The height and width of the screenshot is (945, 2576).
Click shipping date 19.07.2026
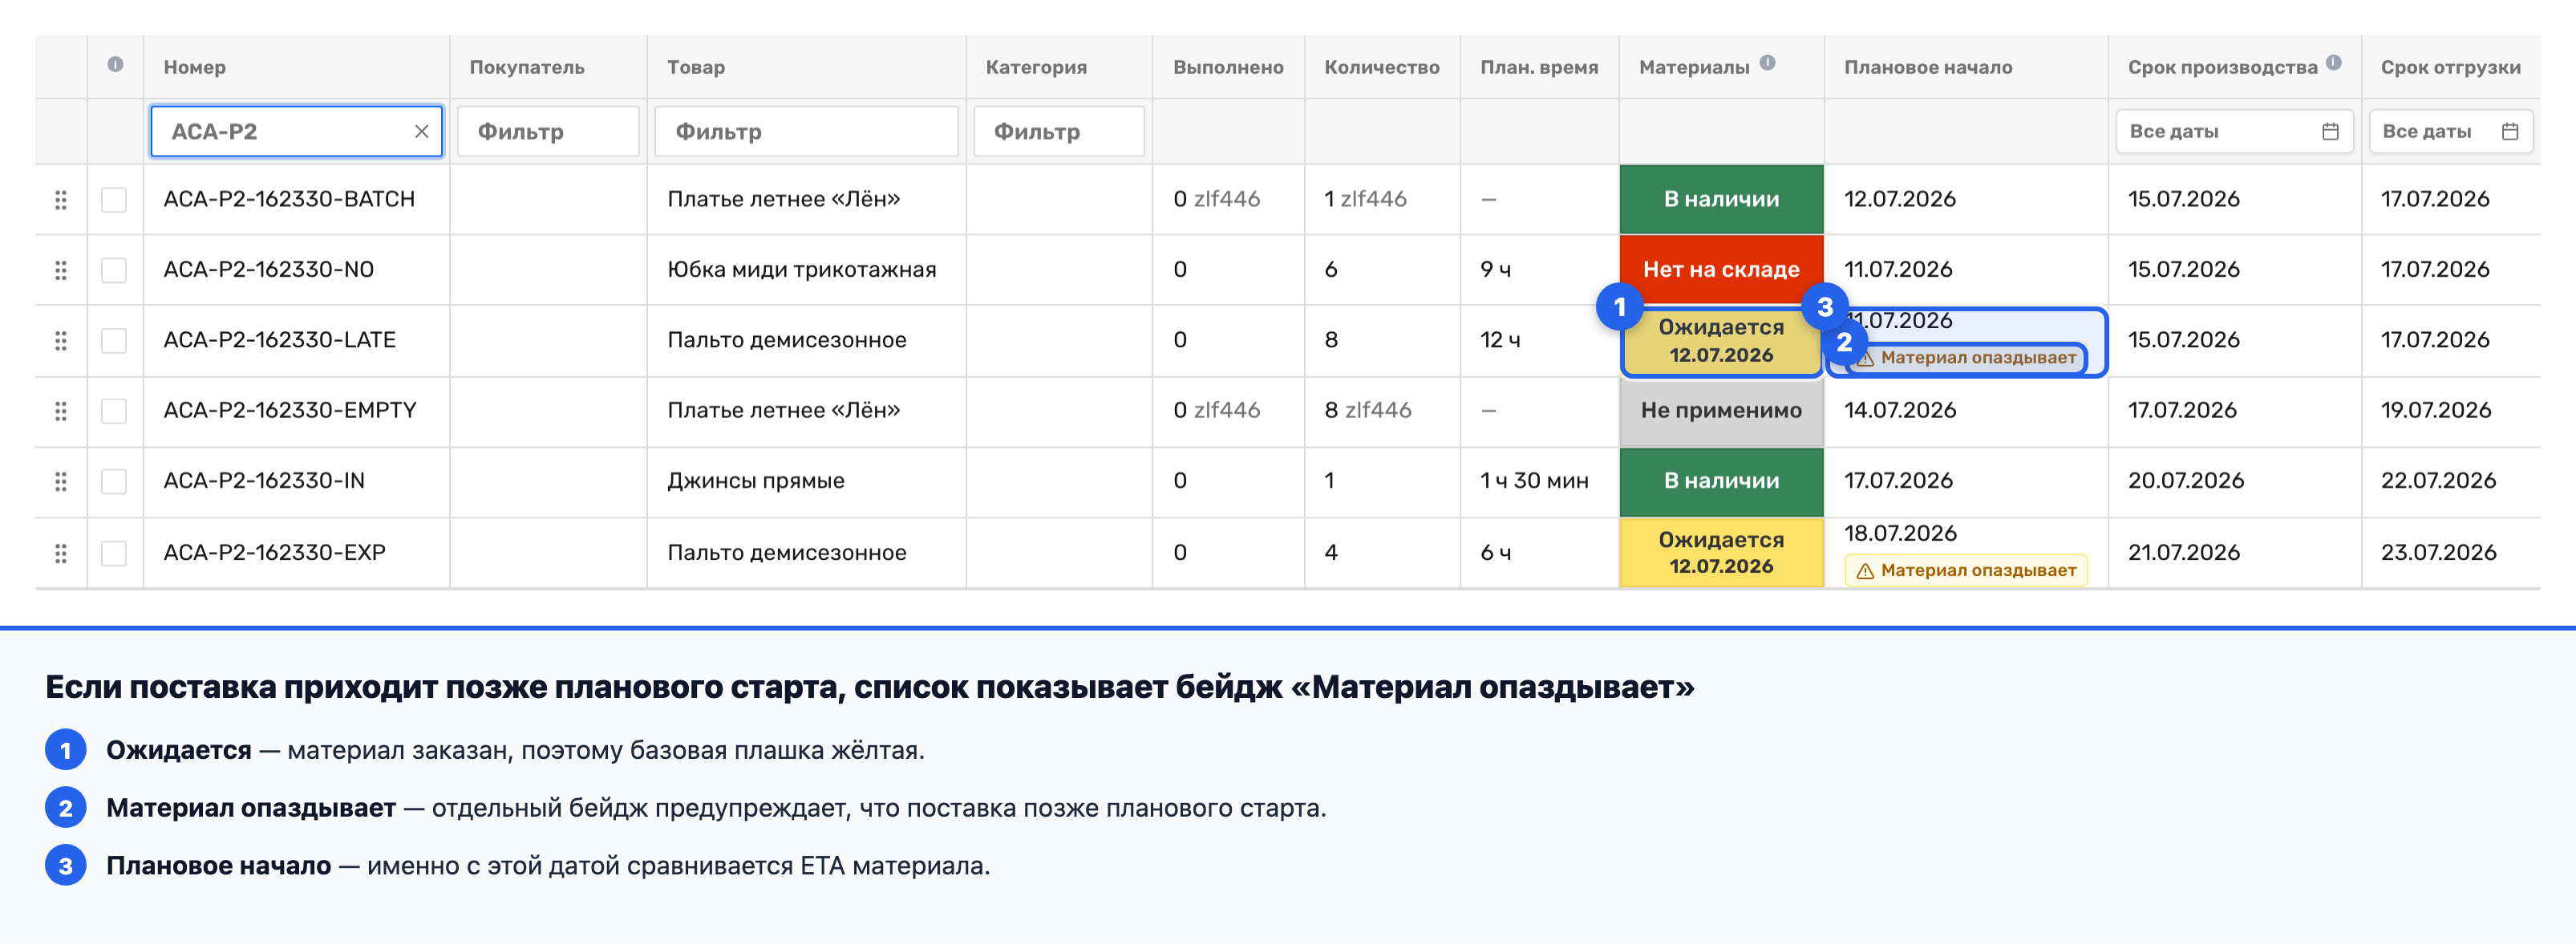tap(2436, 410)
